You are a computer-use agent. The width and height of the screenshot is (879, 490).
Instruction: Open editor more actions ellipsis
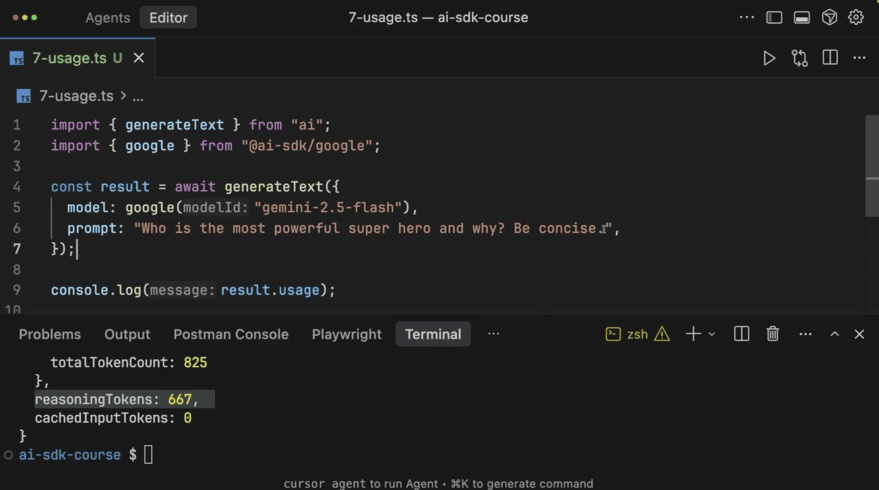pos(859,58)
